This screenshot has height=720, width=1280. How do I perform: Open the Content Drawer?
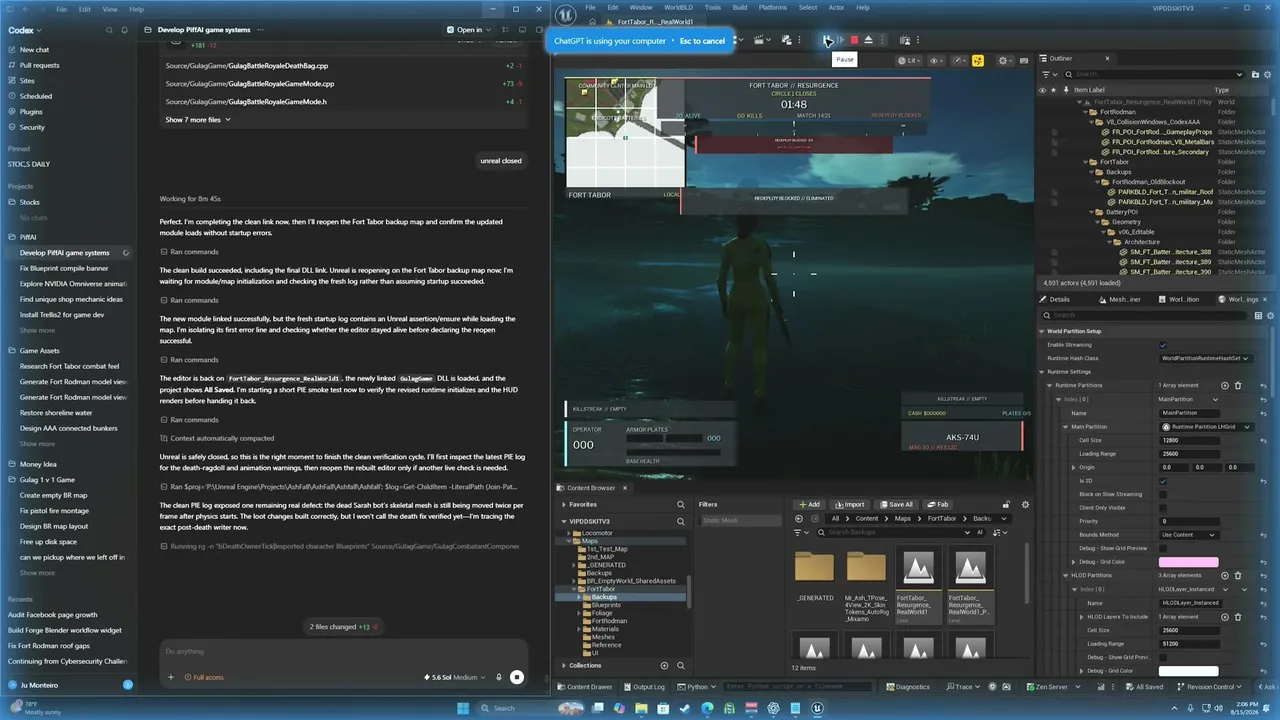[584, 687]
